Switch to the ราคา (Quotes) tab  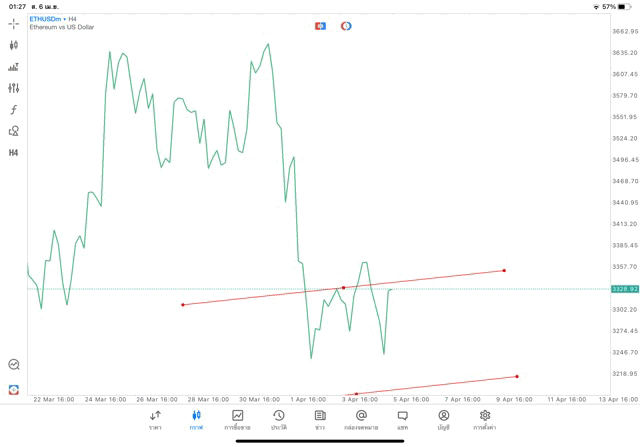point(155,420)
